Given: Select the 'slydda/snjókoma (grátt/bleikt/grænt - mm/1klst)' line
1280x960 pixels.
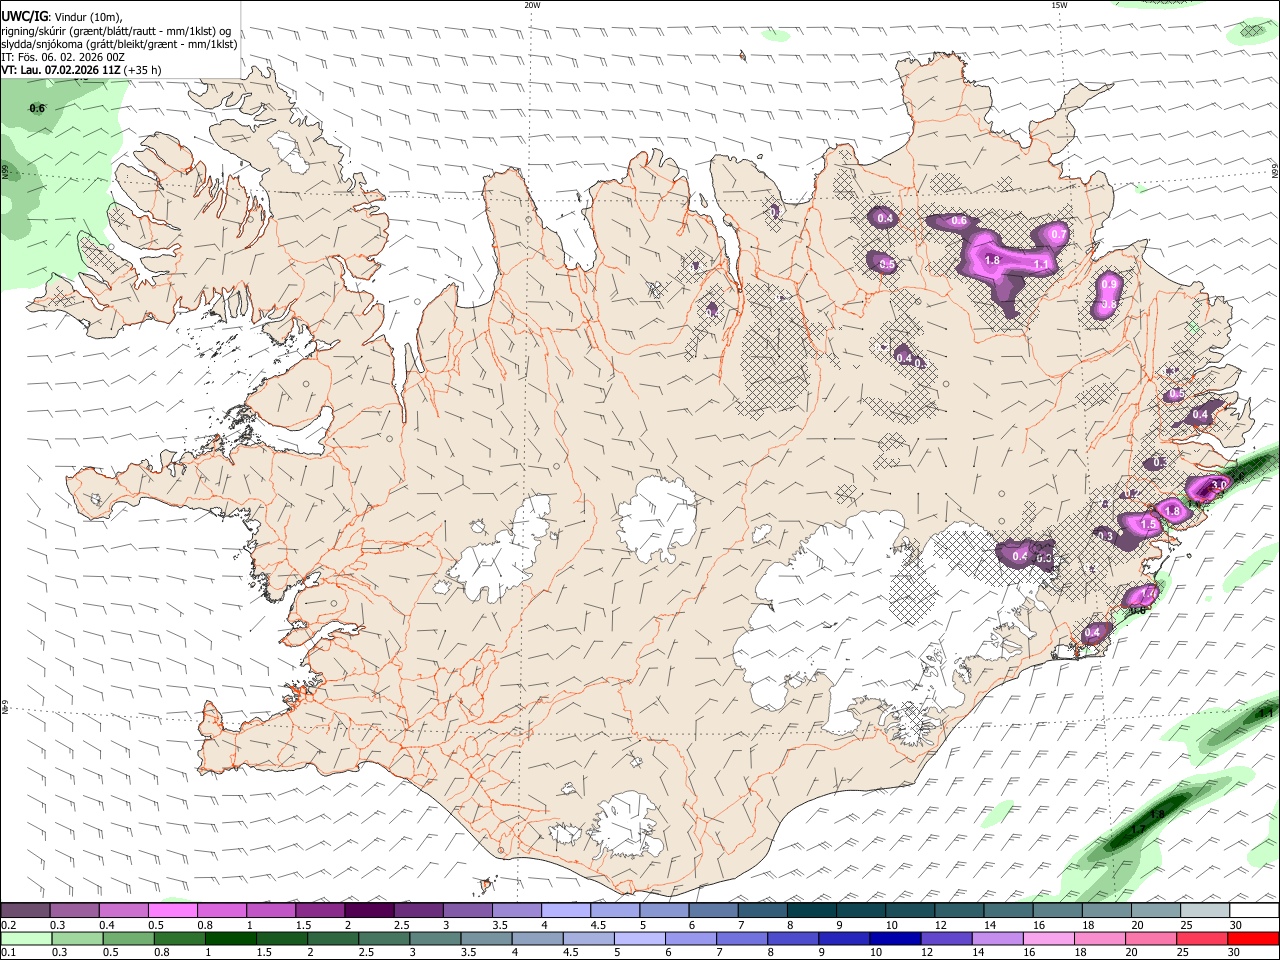Looking at the screenshot, I should pyautogui.click(x=119, y=44).
